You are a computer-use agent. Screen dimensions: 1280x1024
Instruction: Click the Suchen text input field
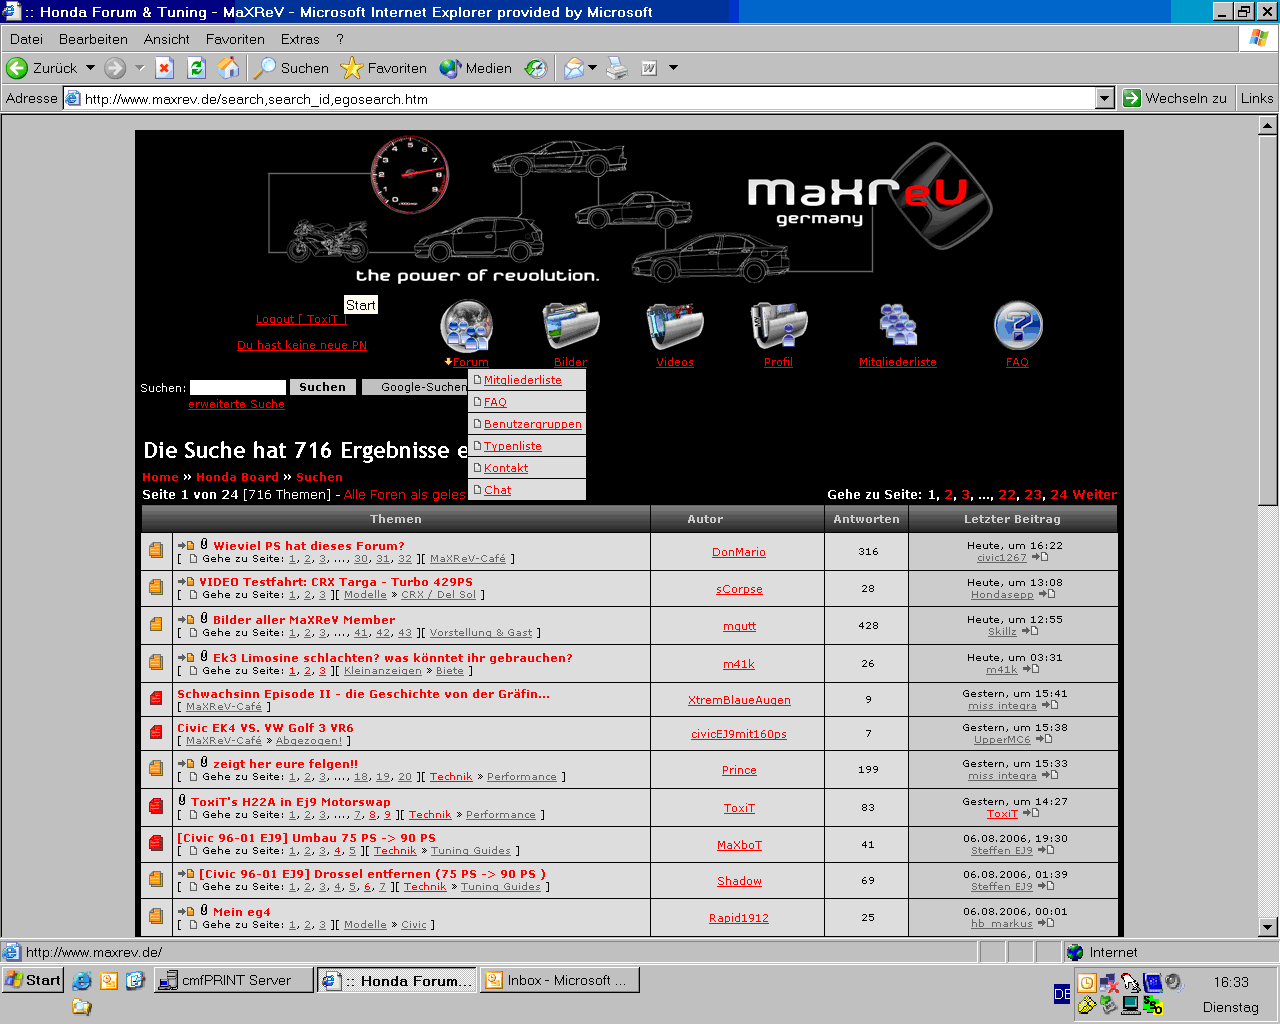coord(238,387)
